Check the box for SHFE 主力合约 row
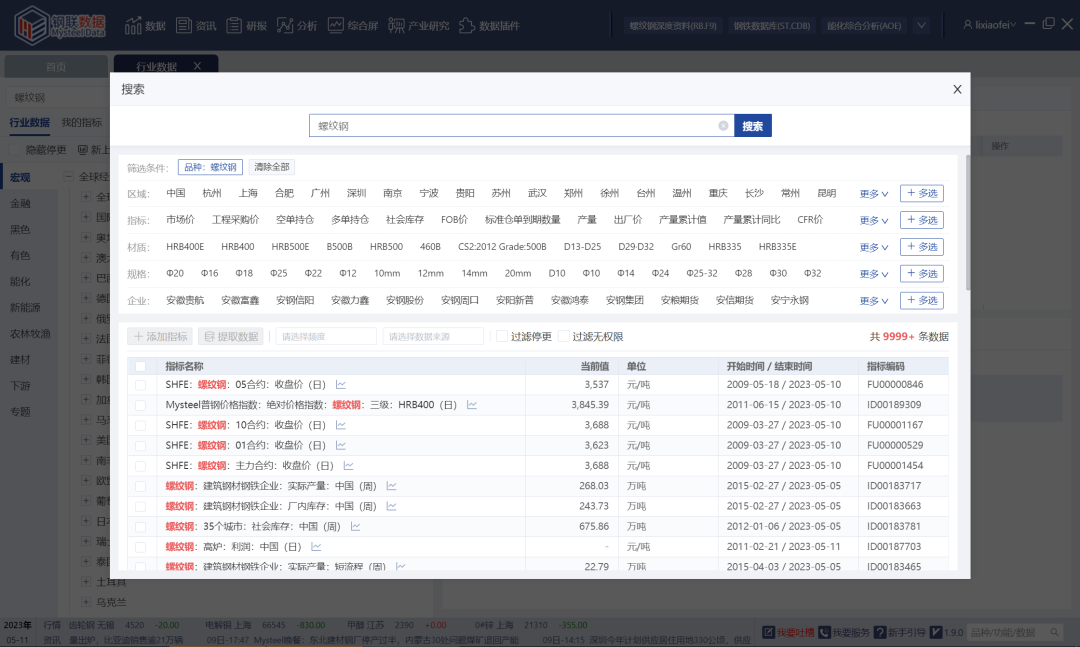This screenshot has width=1080, height=647. coord(141,466)
